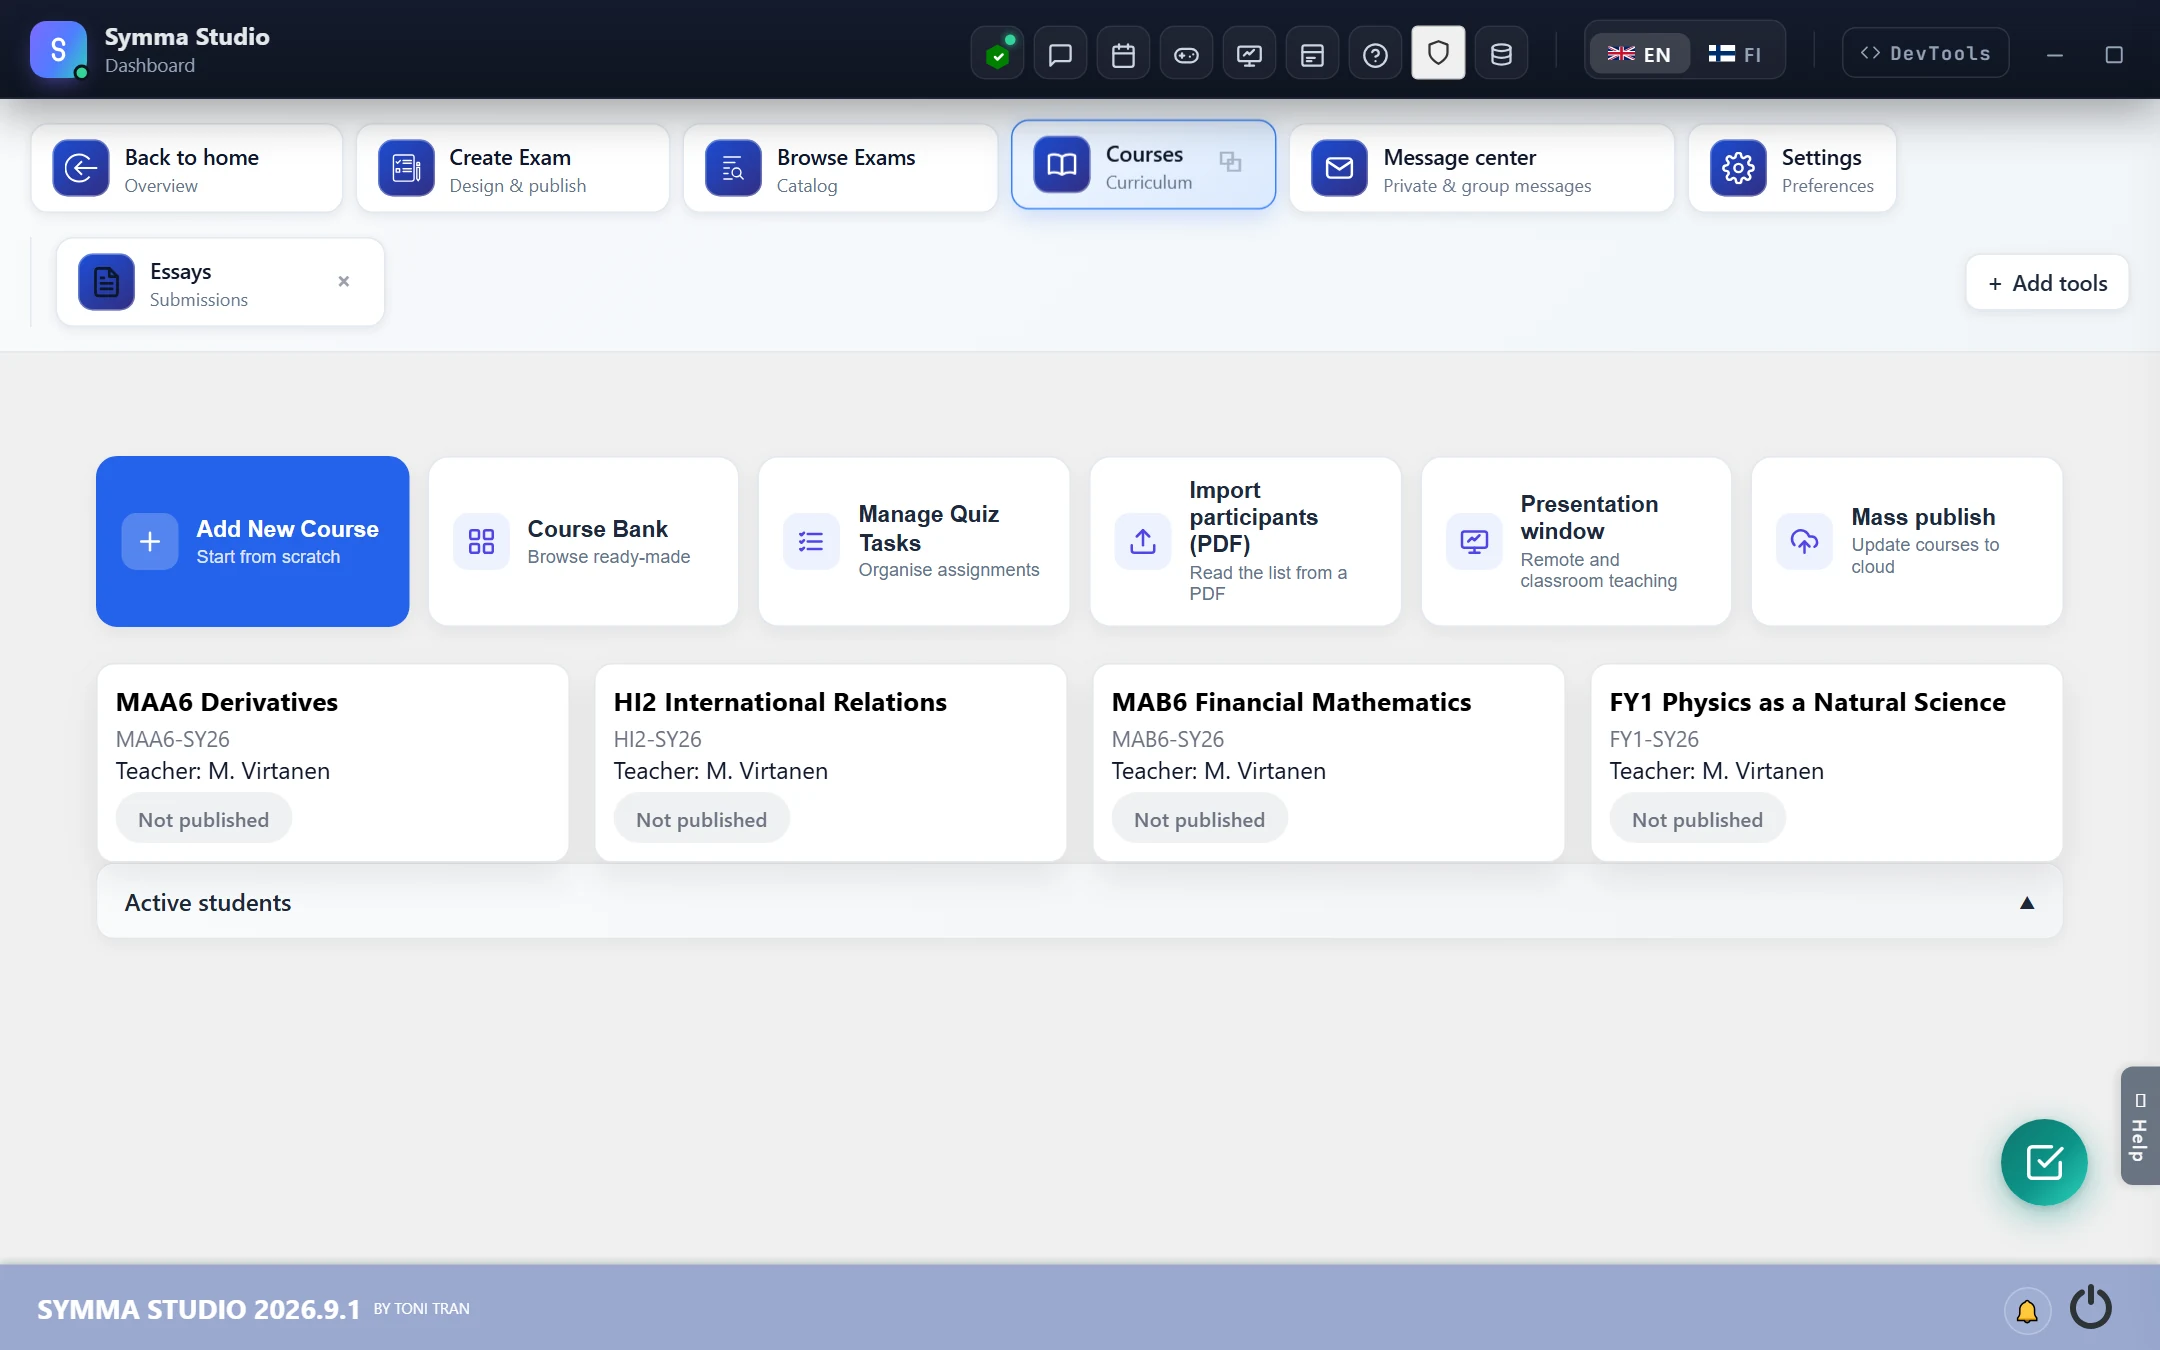Click the checklist icon of Manage Quiz Tasks
Viewport: 2160px width, 1350px height.
point(811,542)
